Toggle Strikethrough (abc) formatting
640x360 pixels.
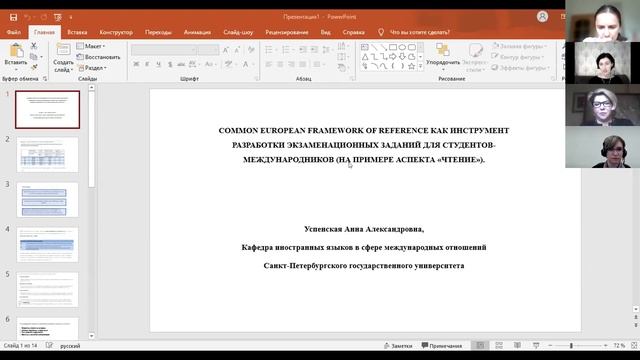(x=181, y=64)
